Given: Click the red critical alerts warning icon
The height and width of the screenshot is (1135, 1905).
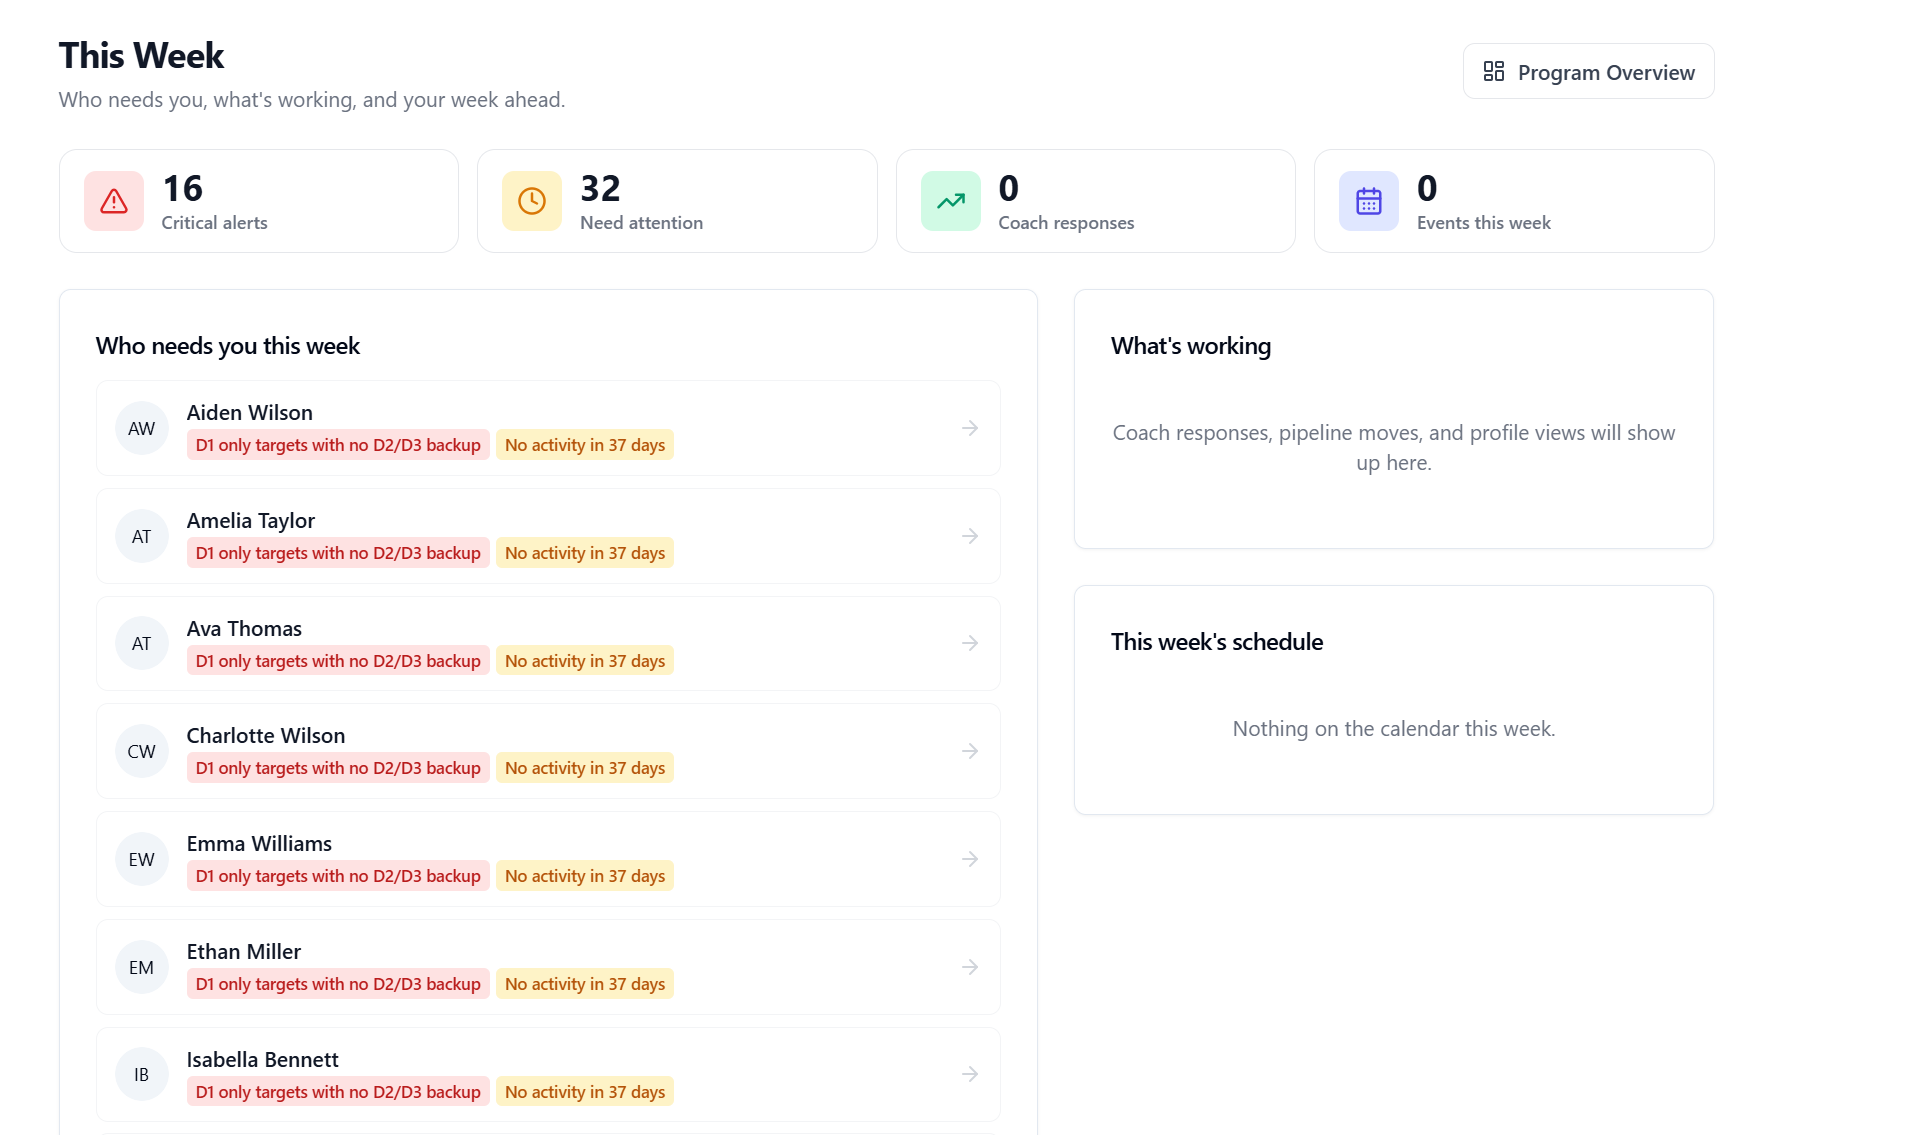Looking at the screenshot, I should (114, 201).
